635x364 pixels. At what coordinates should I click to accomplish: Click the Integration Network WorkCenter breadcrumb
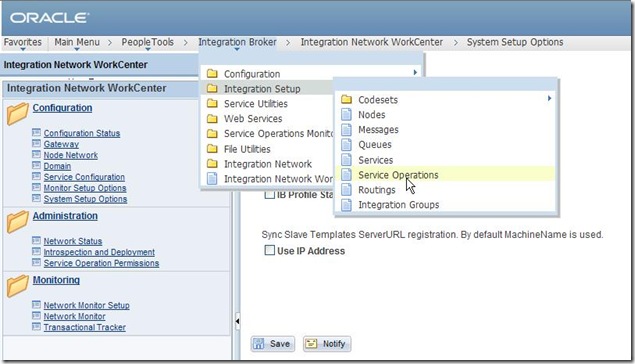click(371, 42)
